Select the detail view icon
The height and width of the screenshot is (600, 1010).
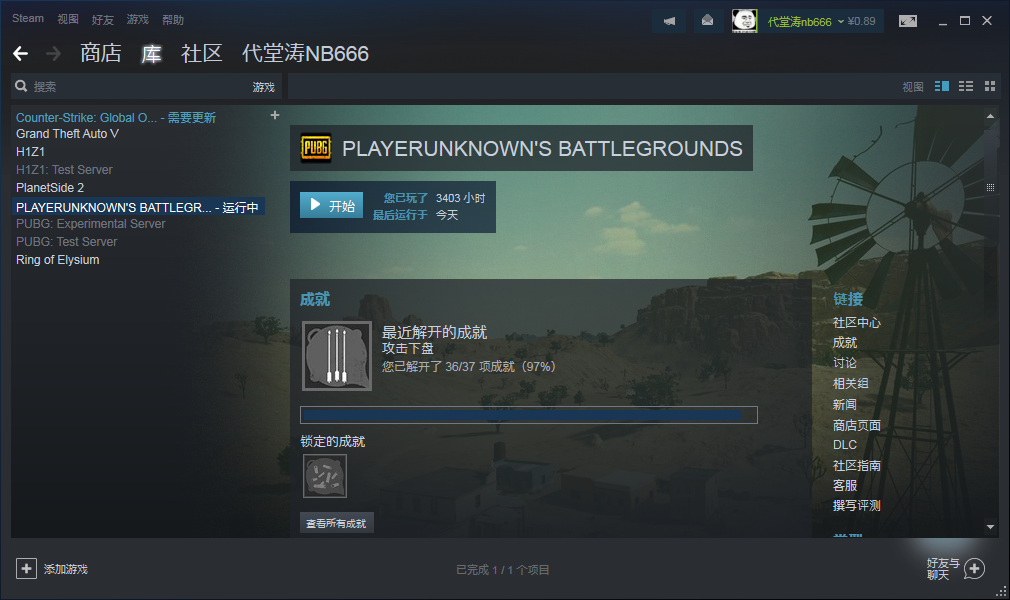pos(942,86)
